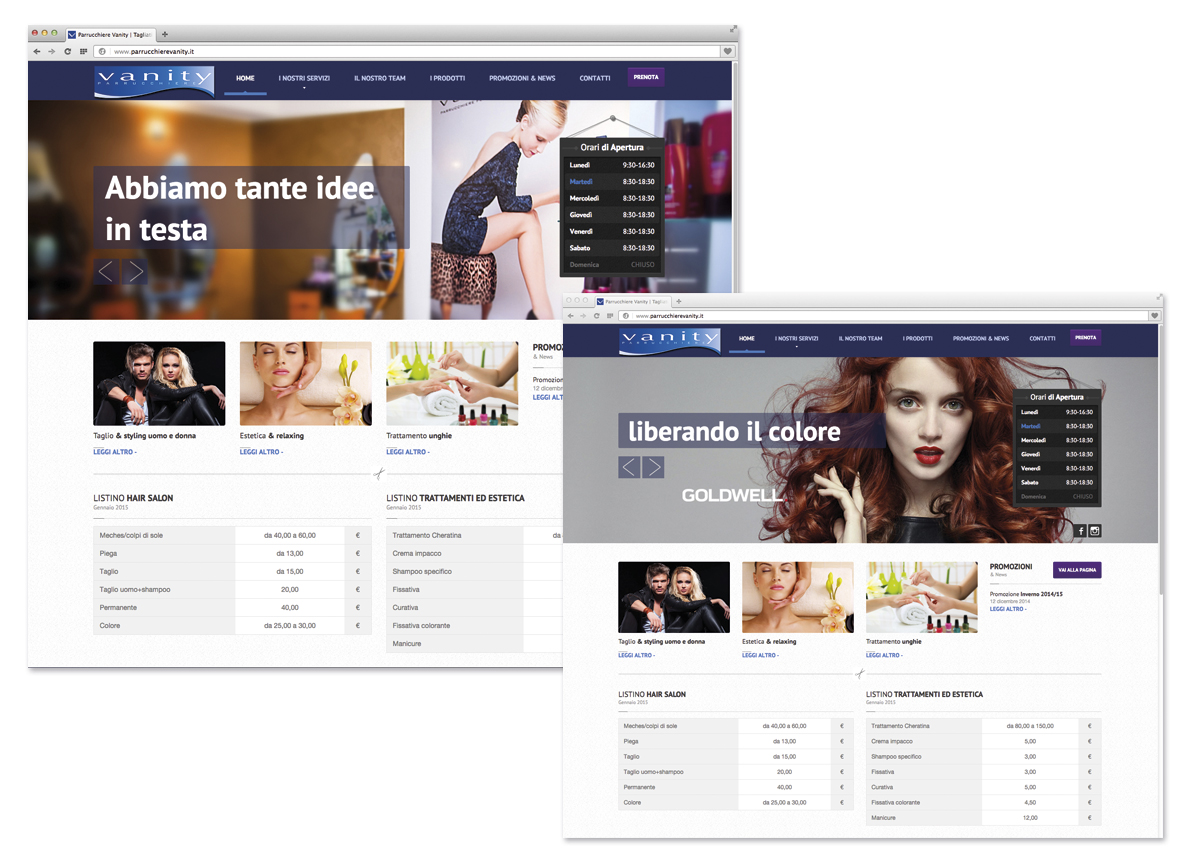Open I PRODOTTI in the front window
The width and height of the screenshot is (1200, 863).
click(918, 339)
